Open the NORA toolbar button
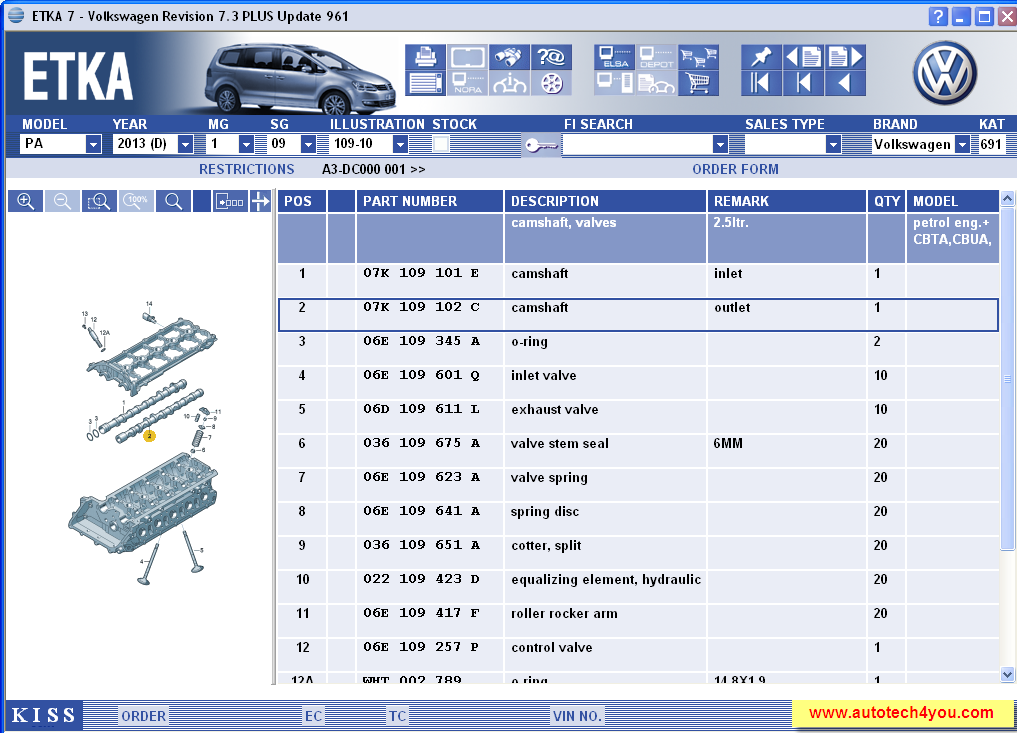Viewport: 1017px width, 733px height. click(467, 84)
